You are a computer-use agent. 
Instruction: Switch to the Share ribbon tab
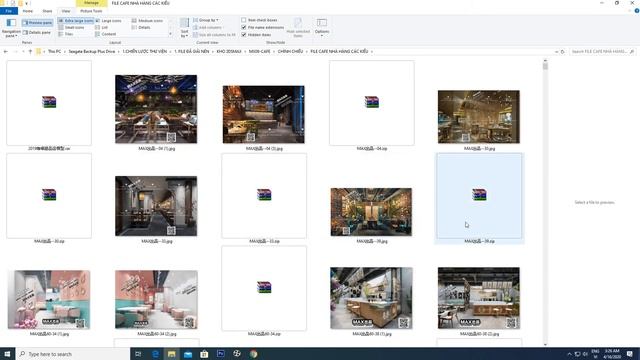47,11
